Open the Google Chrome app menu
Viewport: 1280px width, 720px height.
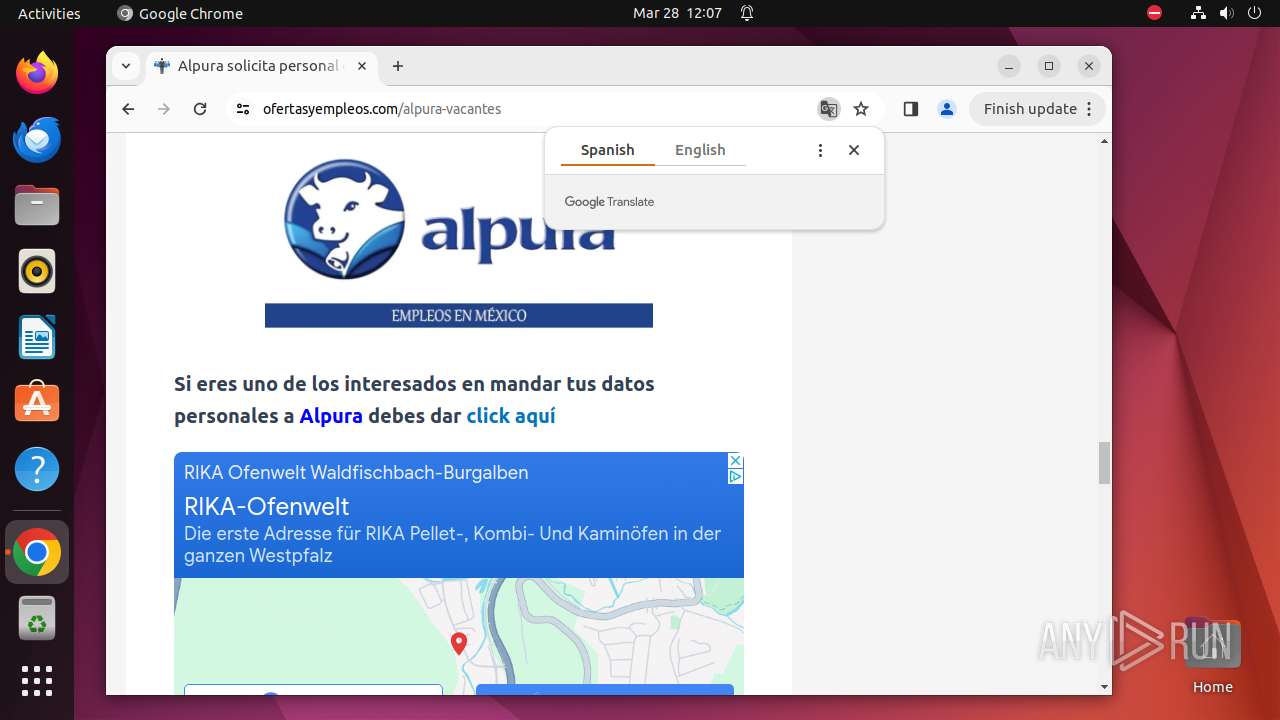tap(180, 13)
